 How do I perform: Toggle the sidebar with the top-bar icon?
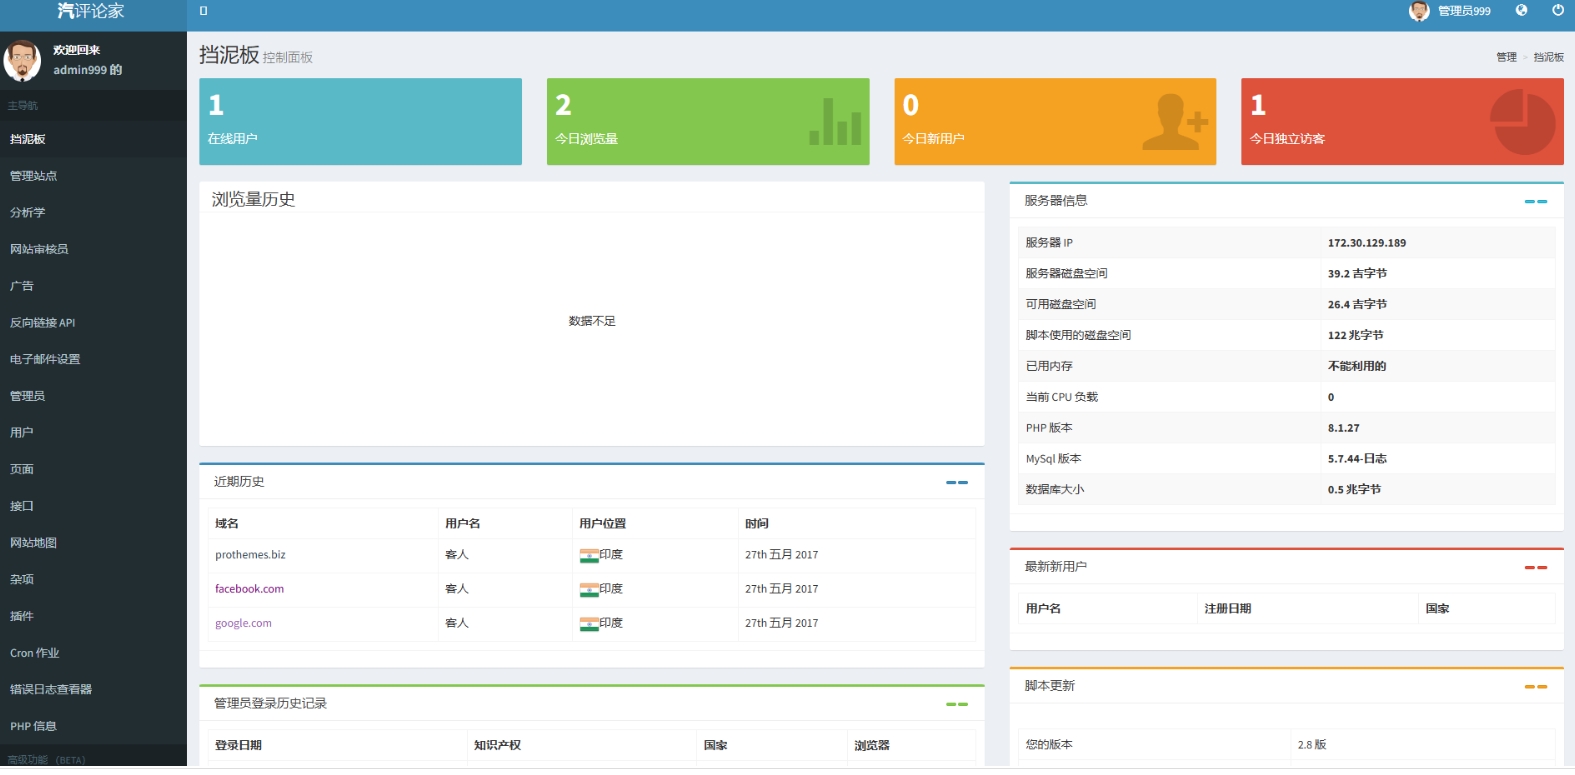point(204,11)
